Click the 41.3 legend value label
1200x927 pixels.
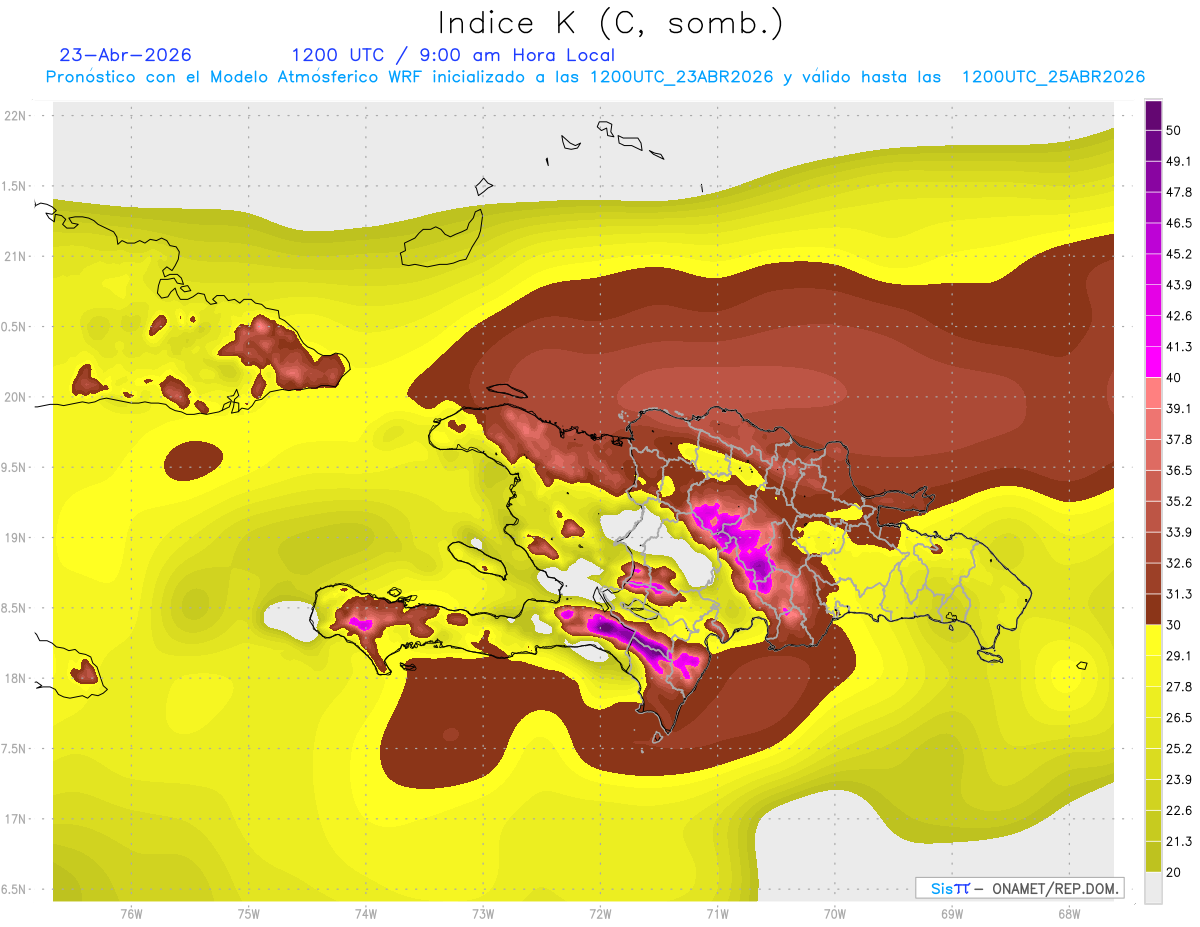click(x=1179, y=347)
